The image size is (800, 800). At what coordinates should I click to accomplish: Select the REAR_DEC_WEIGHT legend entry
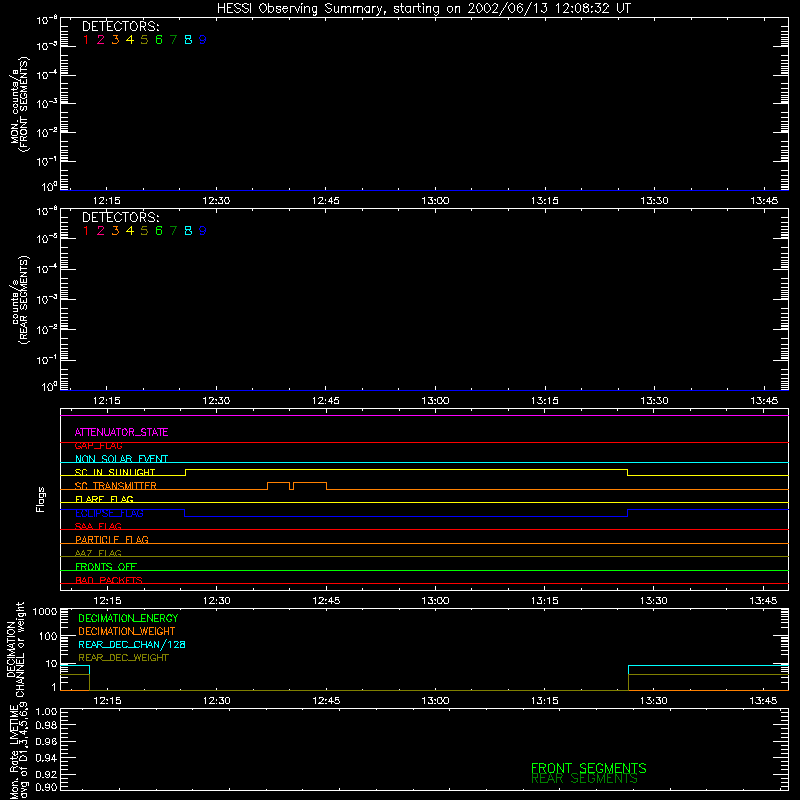[x=123, y=658]
